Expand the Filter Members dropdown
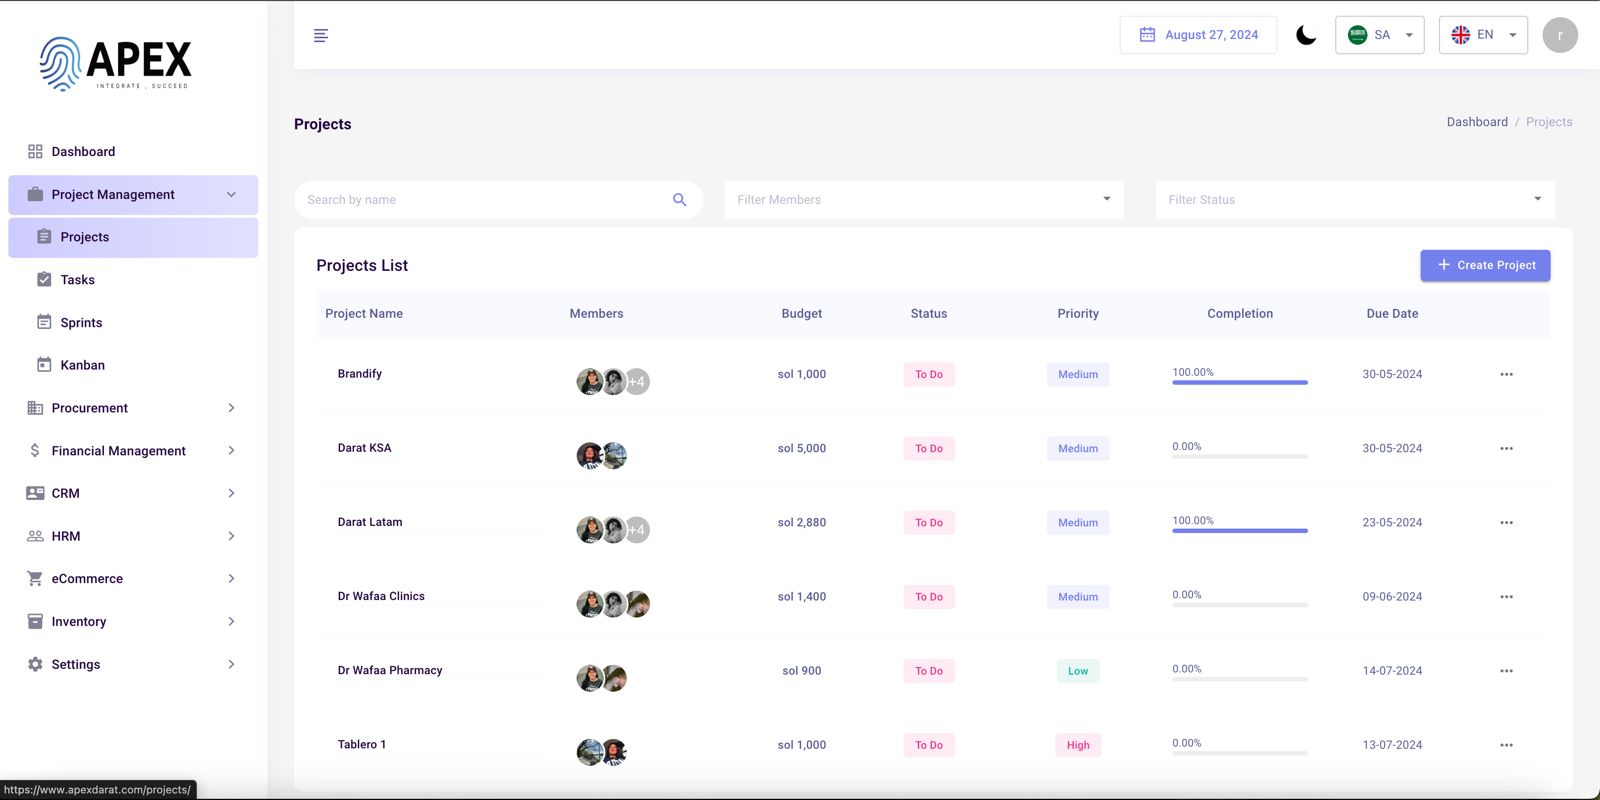The height and width of the screenshot is (800, 1600). (x=924, y=200)
